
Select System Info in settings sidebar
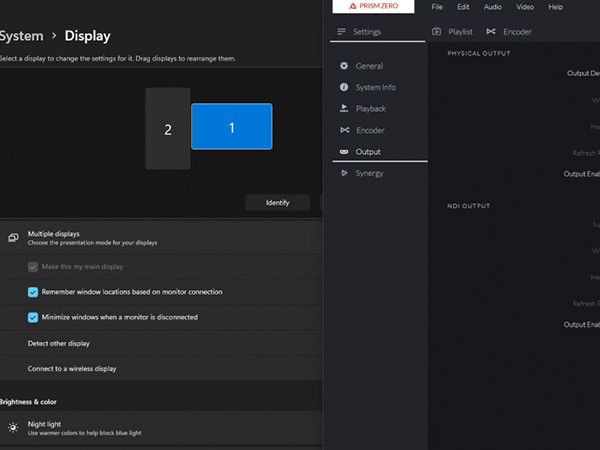coord(375,87)
